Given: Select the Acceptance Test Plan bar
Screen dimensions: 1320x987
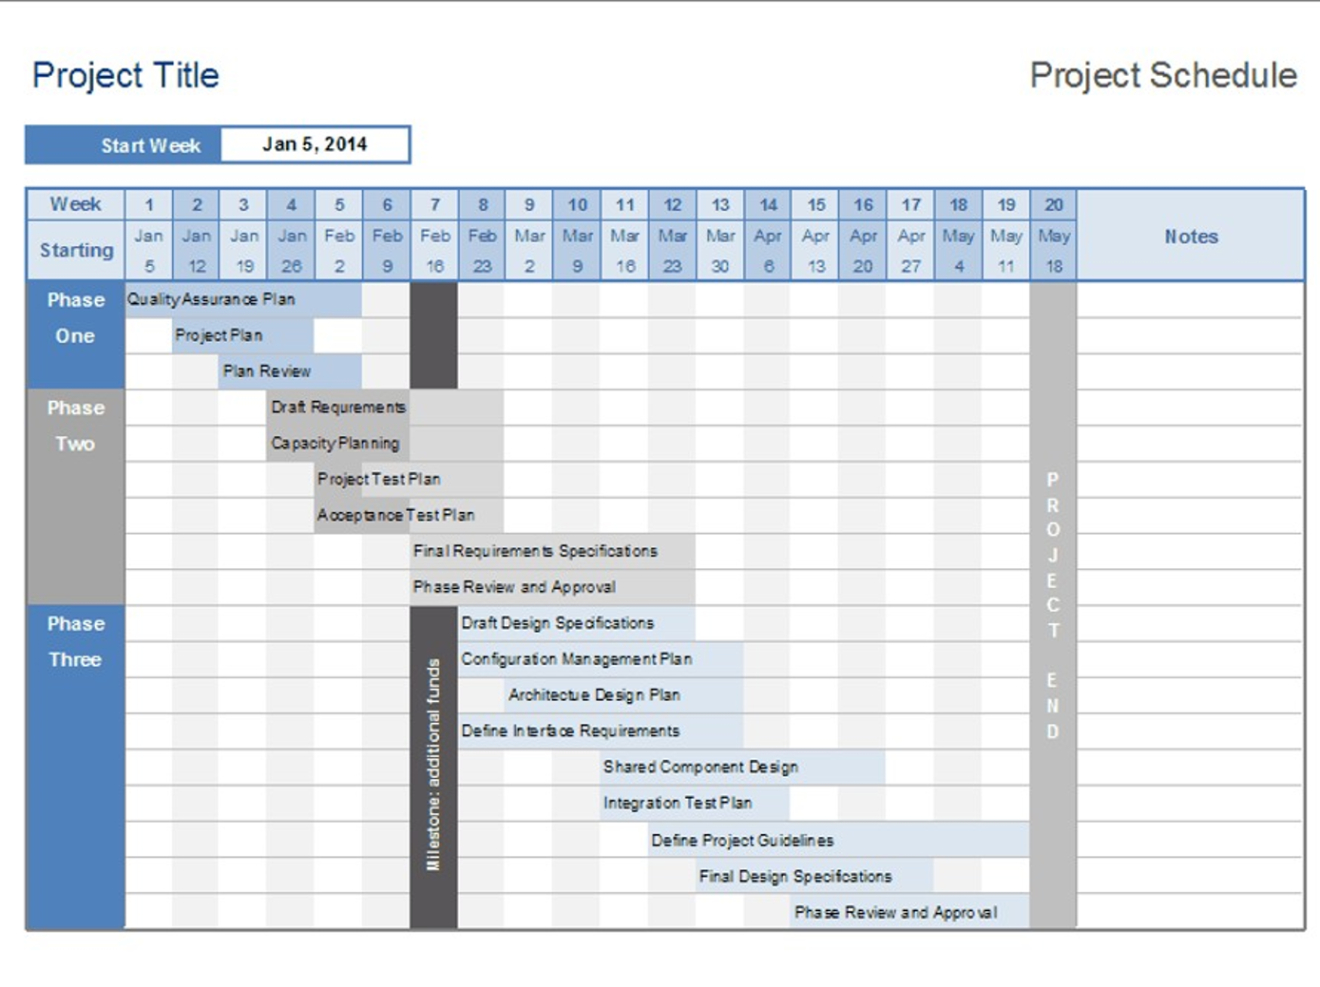Looking at the screenshot, I should (x=408, y=516).
